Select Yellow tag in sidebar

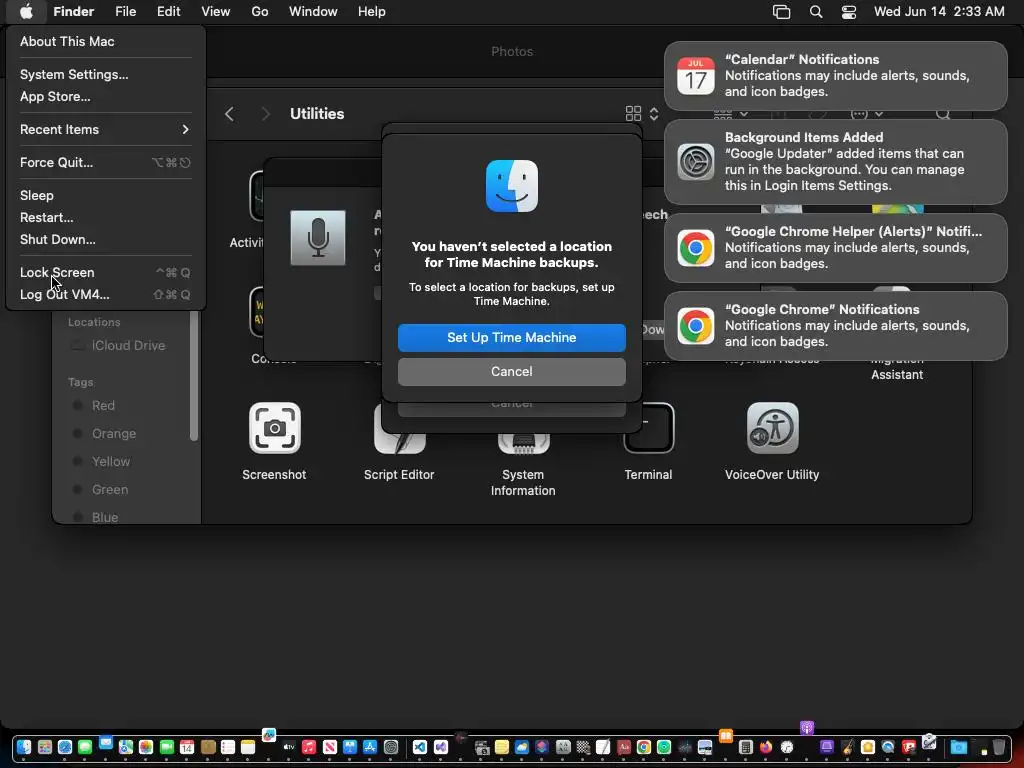point(111,462)
